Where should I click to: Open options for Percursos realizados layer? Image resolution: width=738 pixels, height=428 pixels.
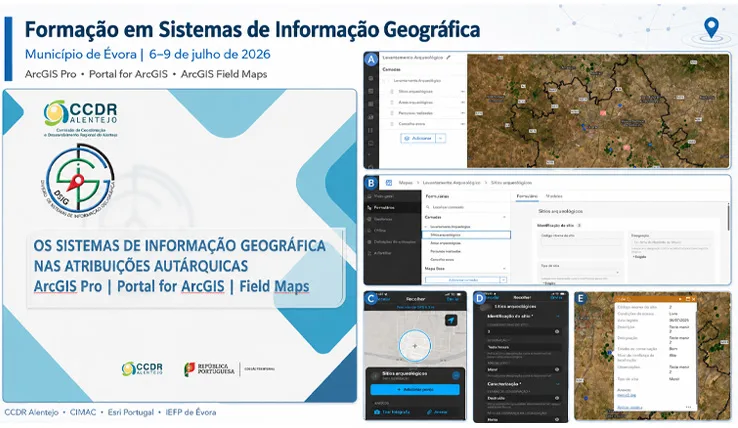[x=462, y=113]
